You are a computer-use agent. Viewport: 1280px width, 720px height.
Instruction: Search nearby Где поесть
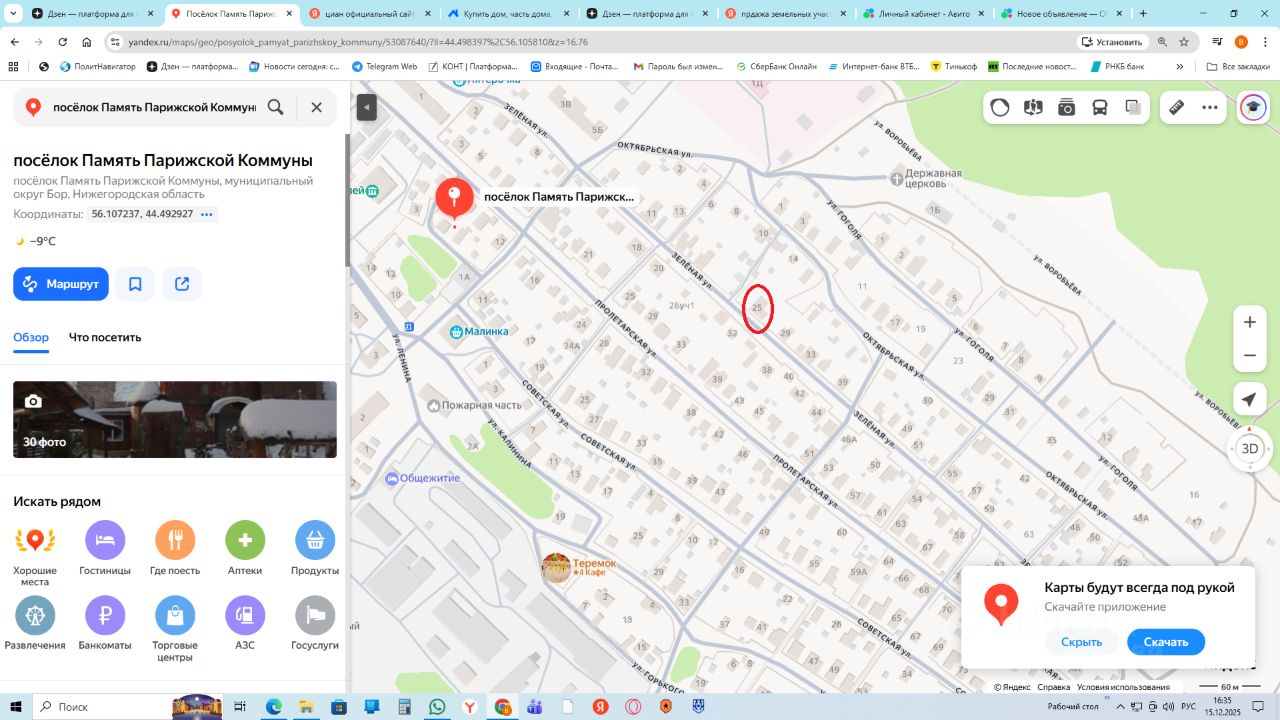click(175, 550)
